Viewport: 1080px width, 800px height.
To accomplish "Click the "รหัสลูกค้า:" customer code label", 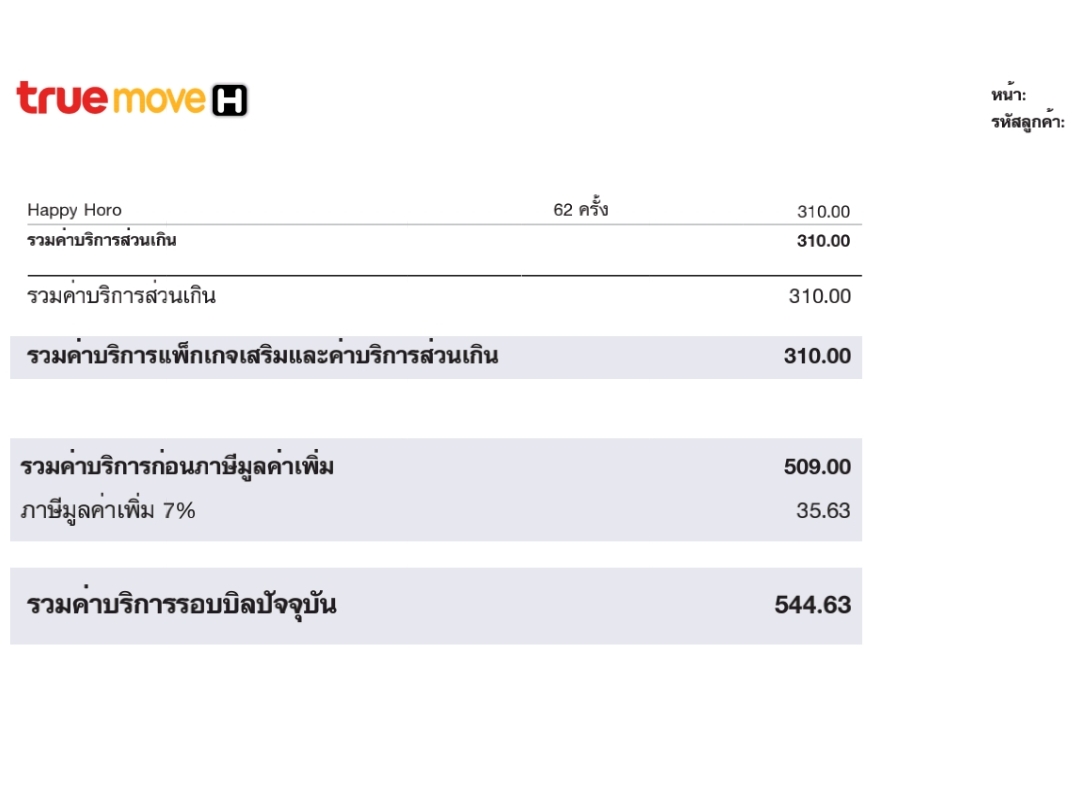I will (1028, 122).
